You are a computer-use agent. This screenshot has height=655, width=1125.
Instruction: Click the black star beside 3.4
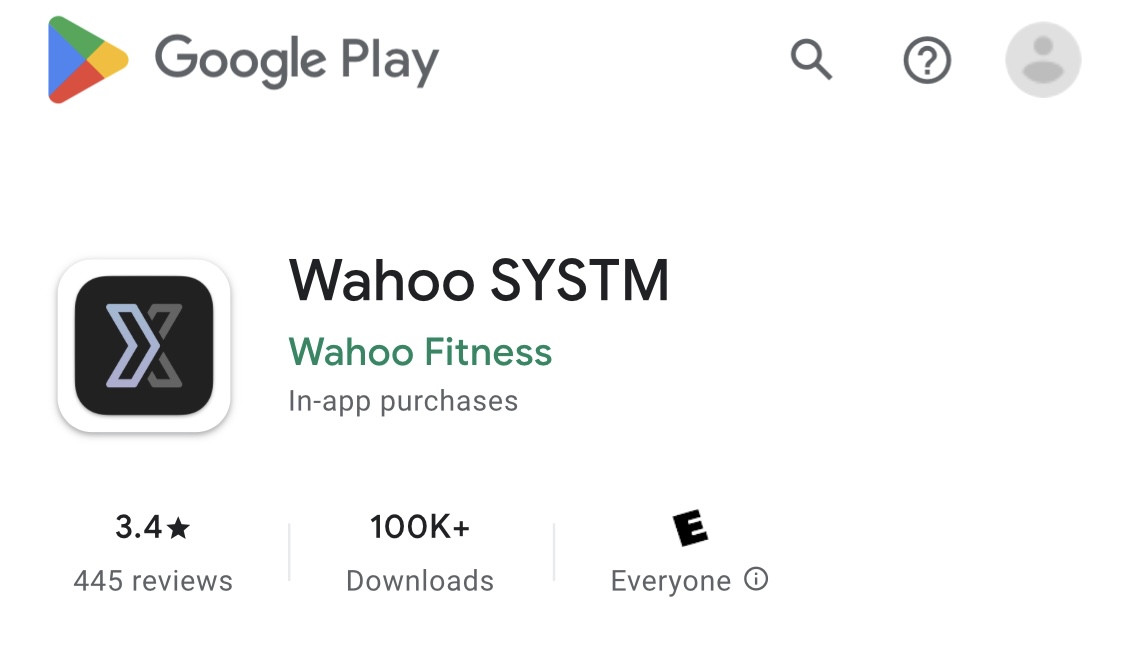(178, 529)
